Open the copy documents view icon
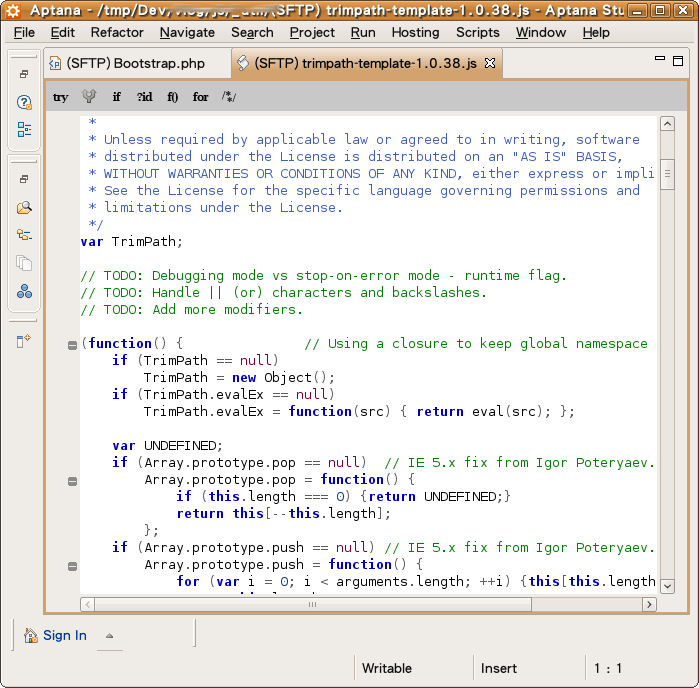This screenshot has height=688, width=699. pyautogui.click(x=24, y=263)
